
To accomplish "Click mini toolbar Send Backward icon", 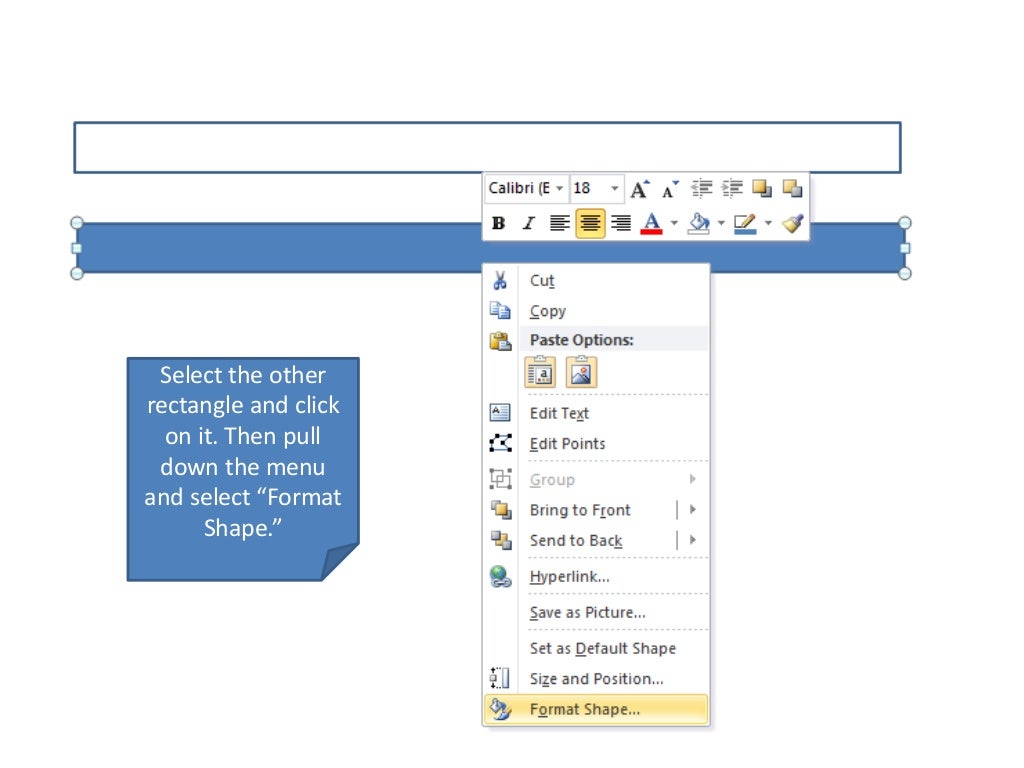I will point(792,189).
